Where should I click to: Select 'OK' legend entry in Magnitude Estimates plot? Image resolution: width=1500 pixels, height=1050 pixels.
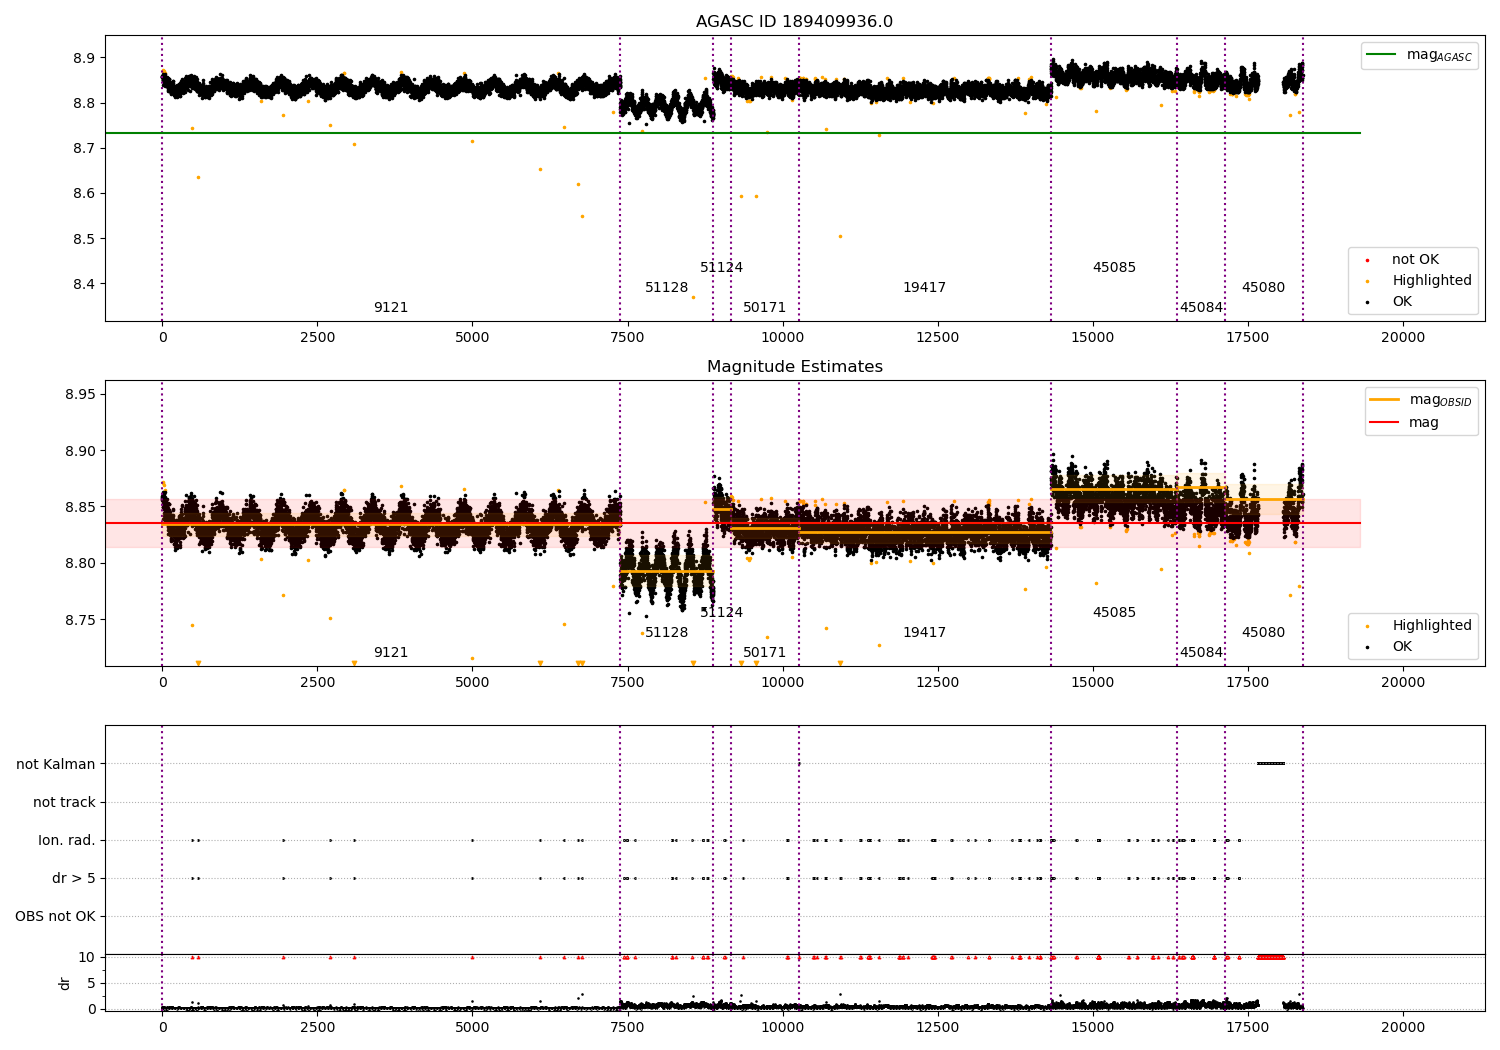[x=1402, y=646]
